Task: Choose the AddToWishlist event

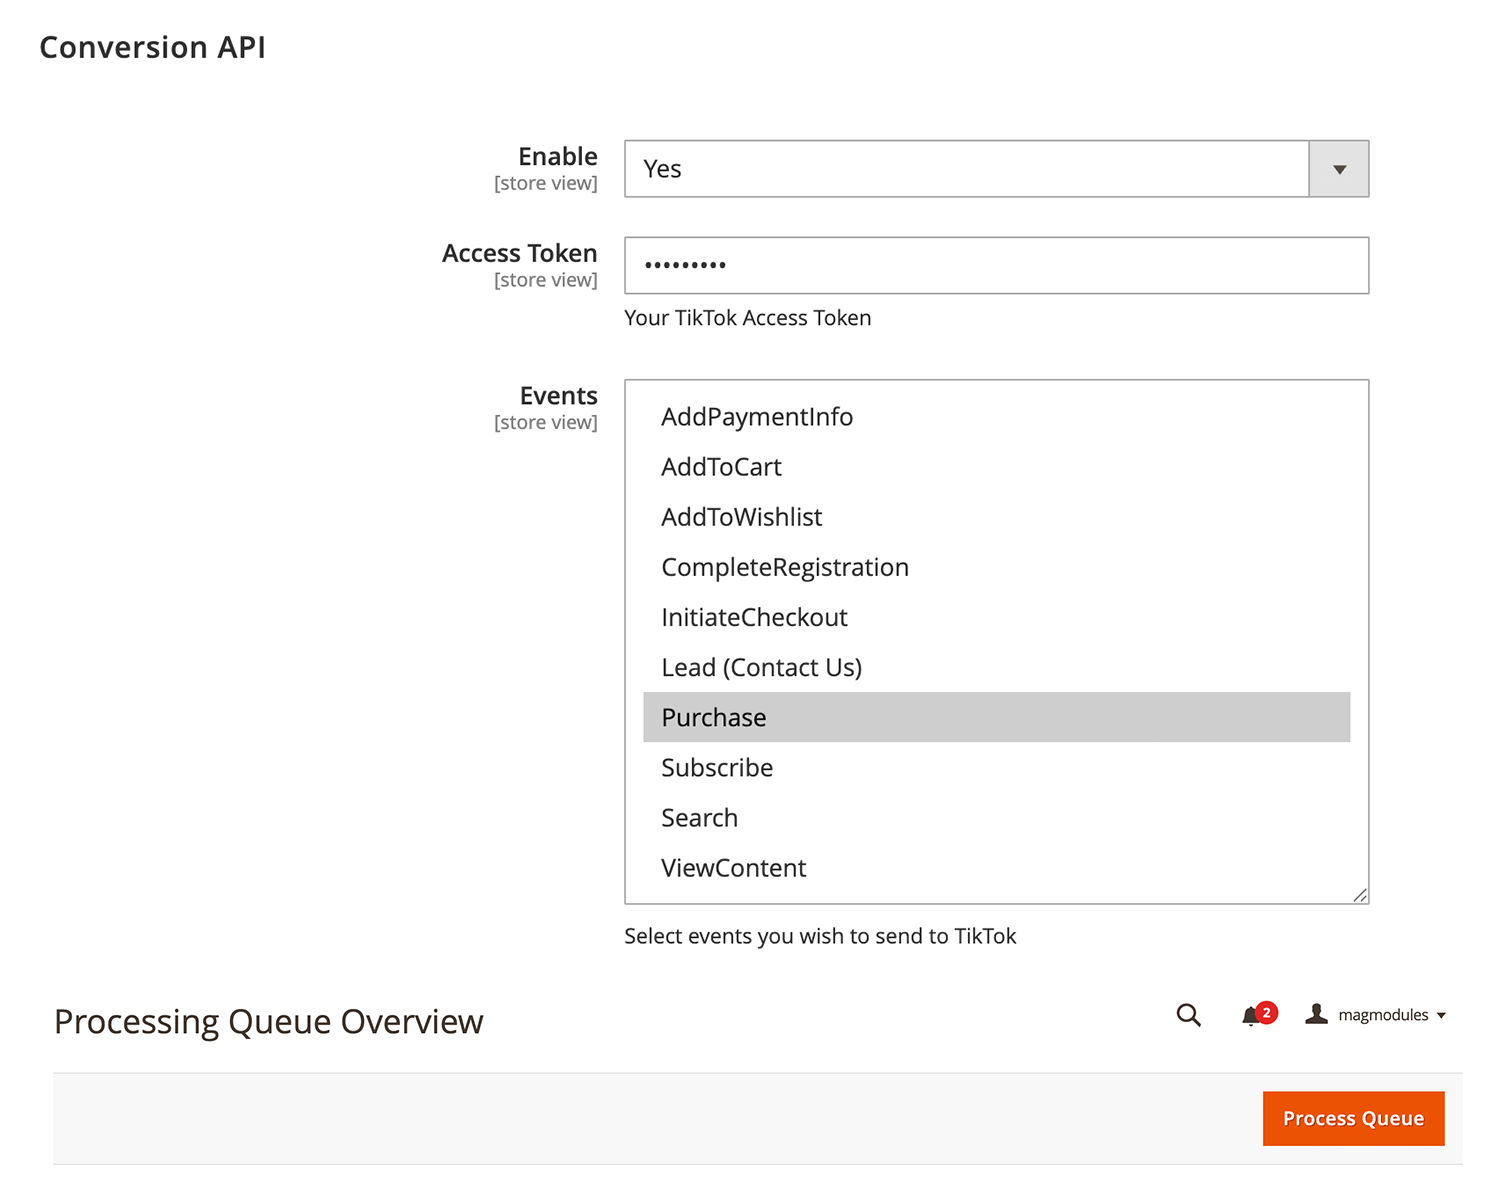Action: click(741, 517)
